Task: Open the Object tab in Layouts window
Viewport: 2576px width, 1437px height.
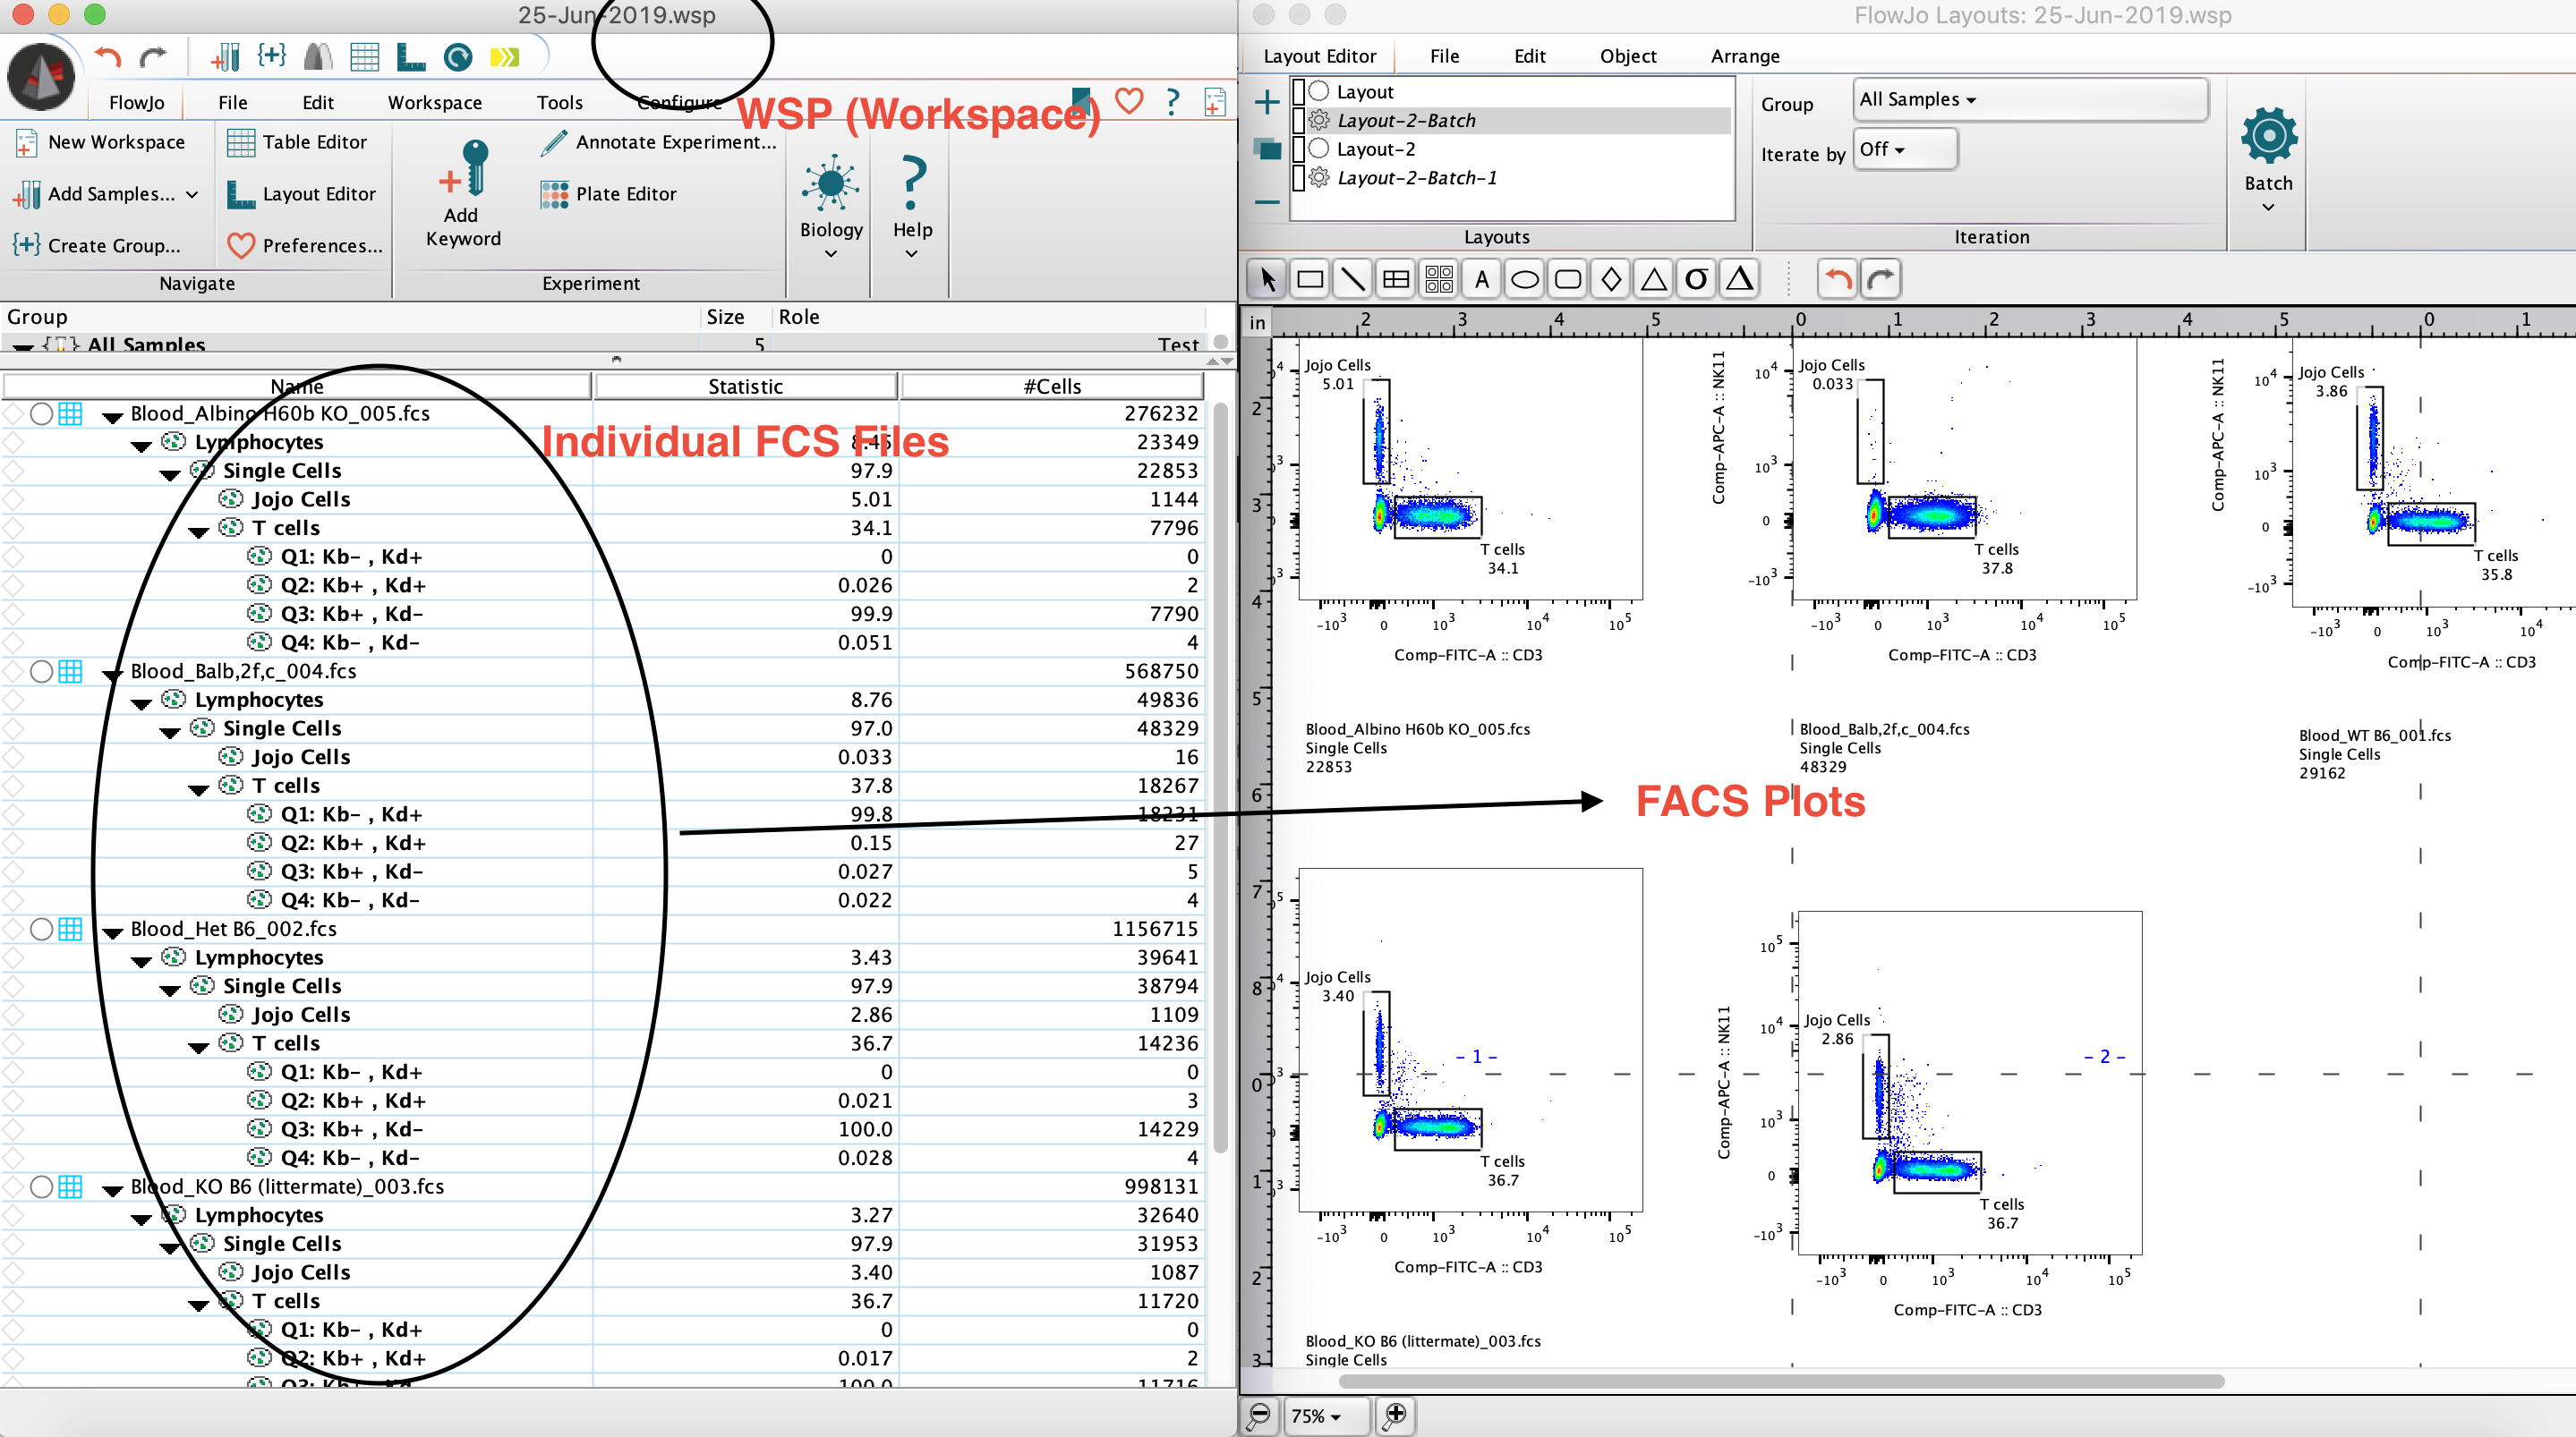Action: pos(1627,57)
